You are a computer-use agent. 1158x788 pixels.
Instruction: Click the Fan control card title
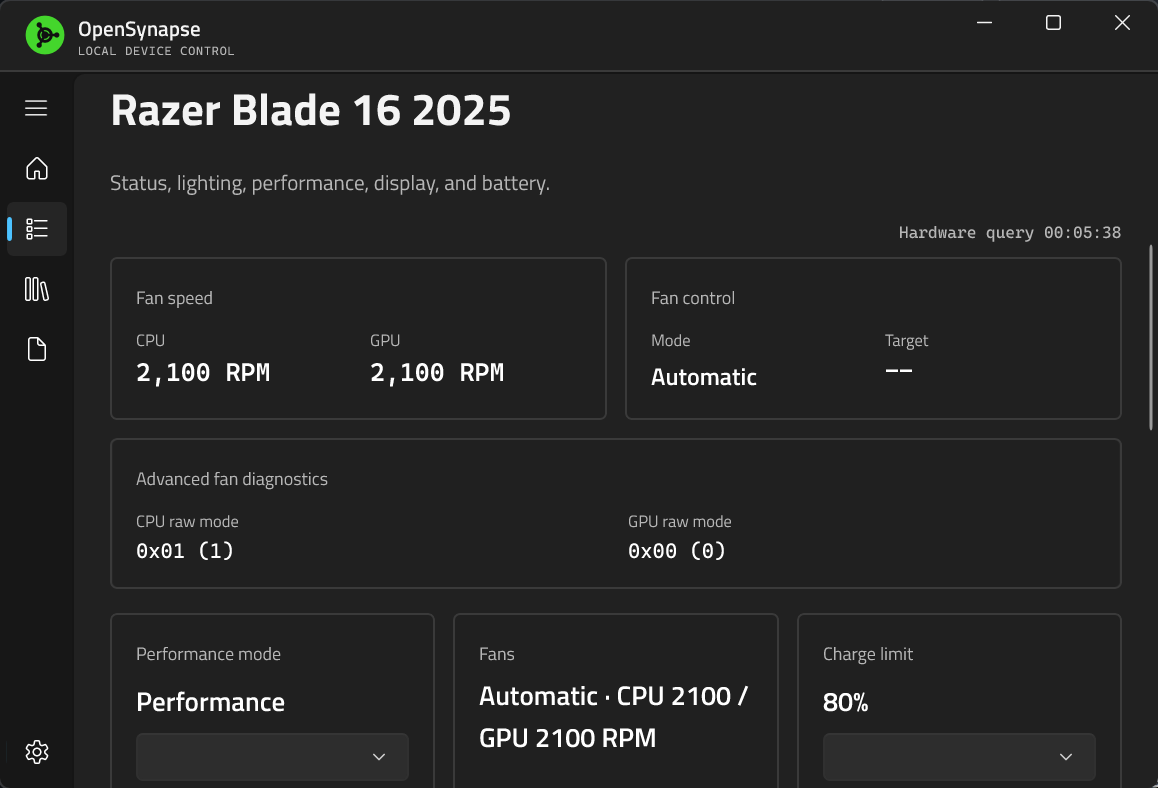pyautogui.click(x=693, y=298)
